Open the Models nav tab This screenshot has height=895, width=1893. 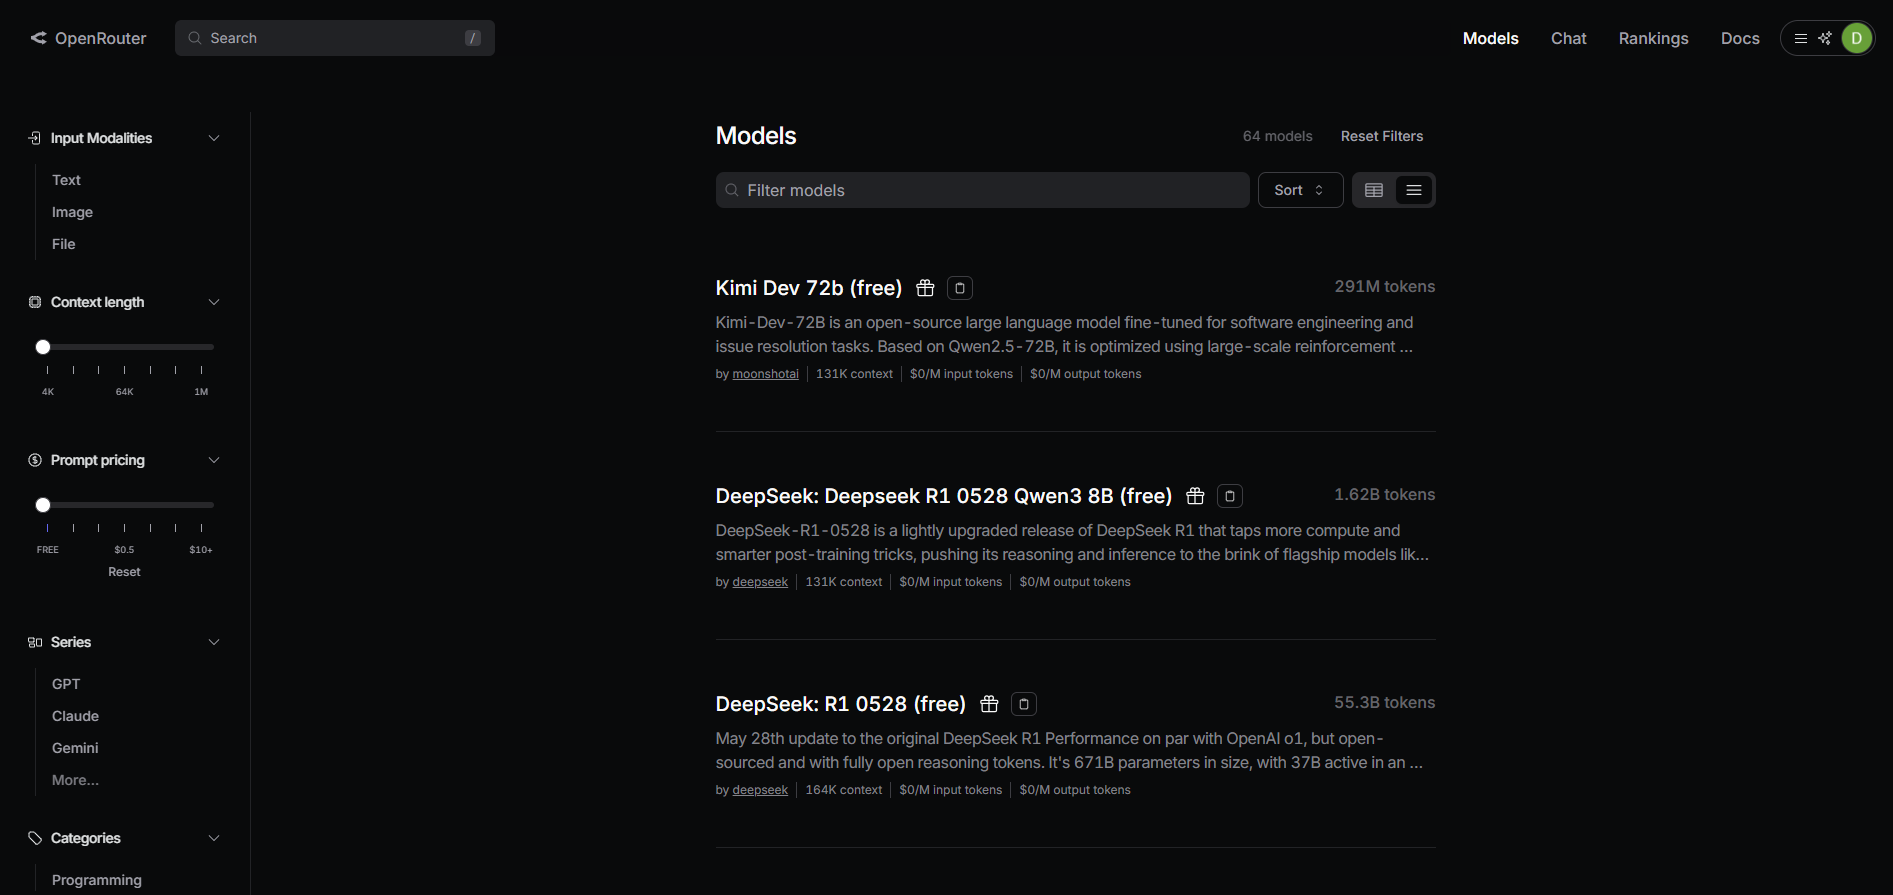click(x=1490, y=38)
